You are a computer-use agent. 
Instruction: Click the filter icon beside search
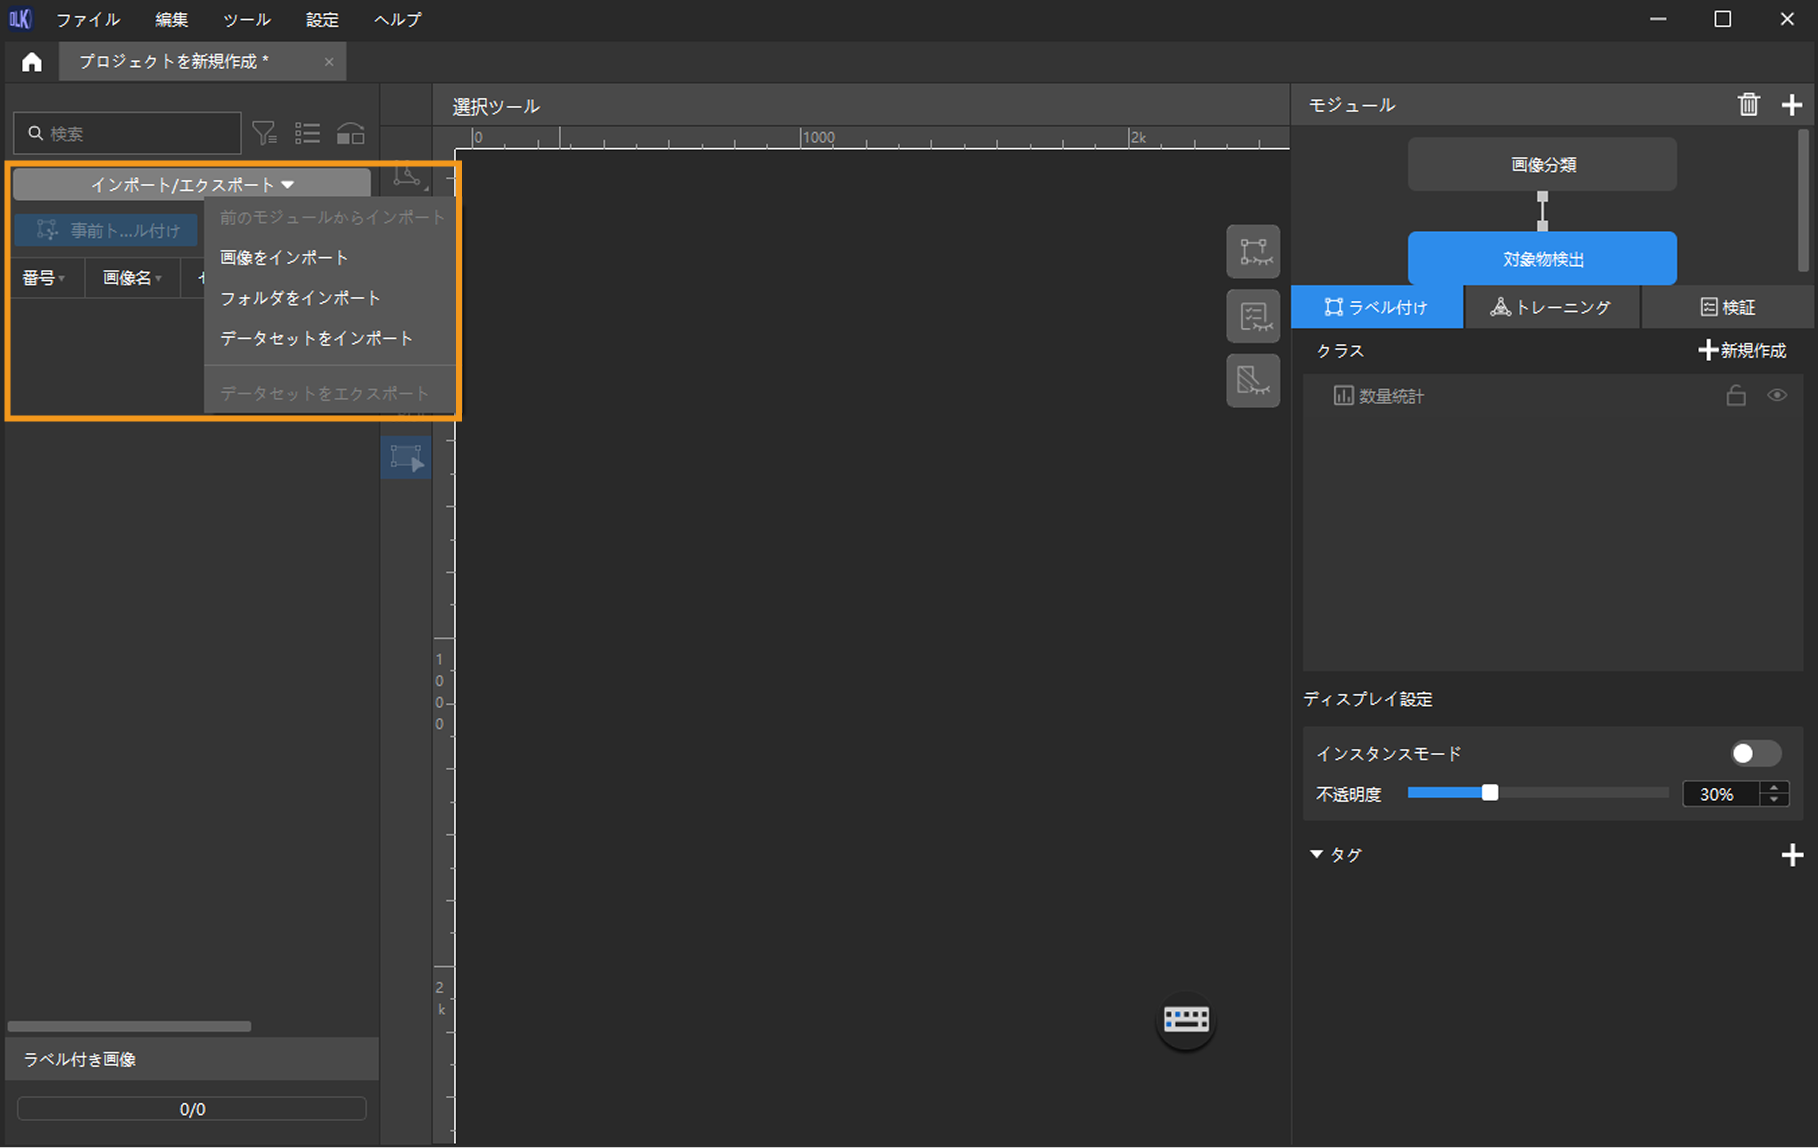coord(264,133)
